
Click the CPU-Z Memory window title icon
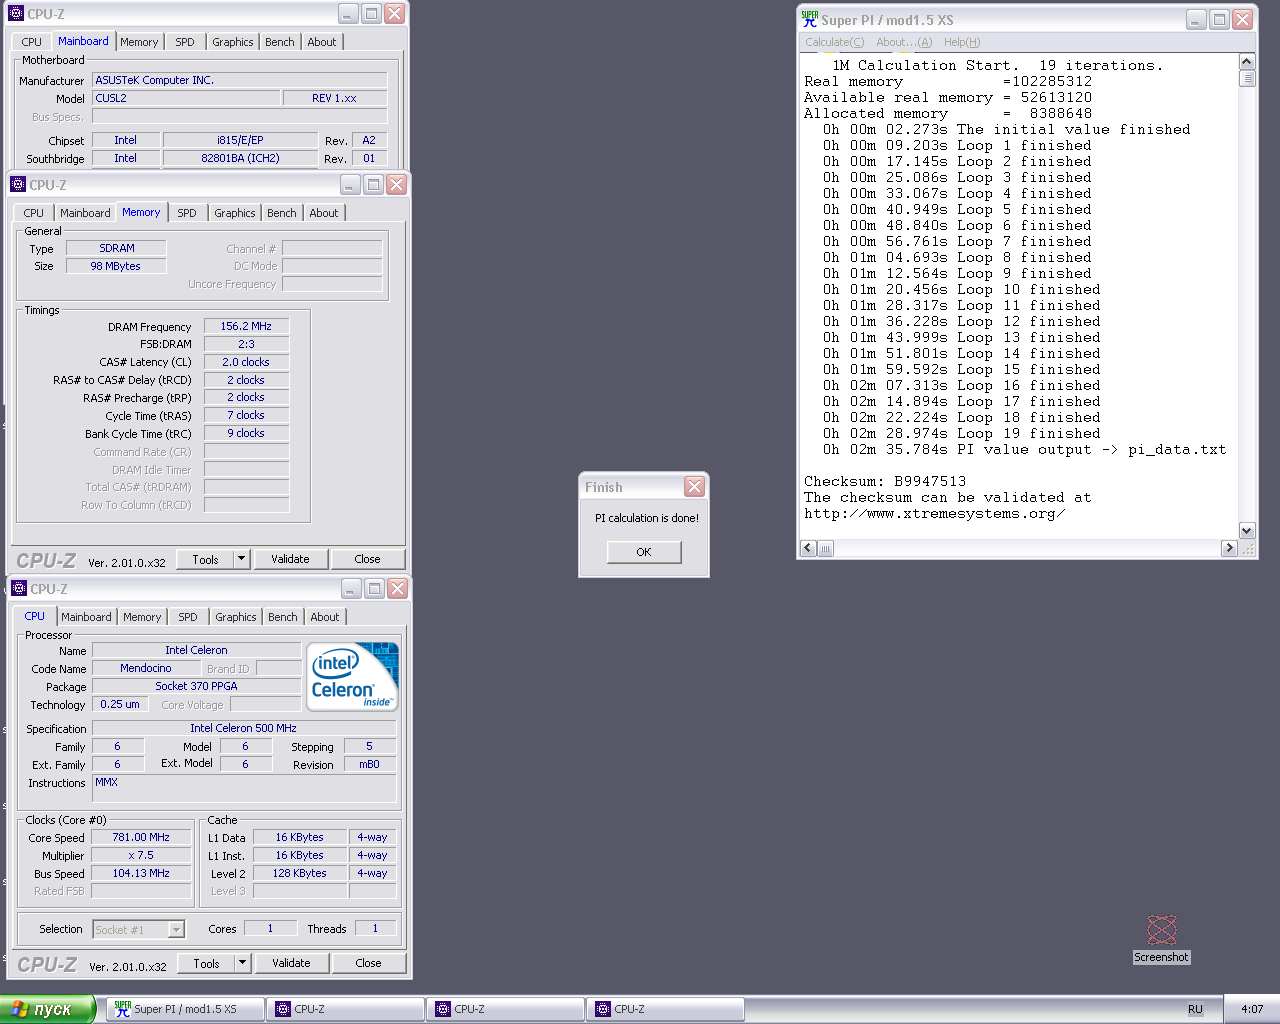point(18,185)
